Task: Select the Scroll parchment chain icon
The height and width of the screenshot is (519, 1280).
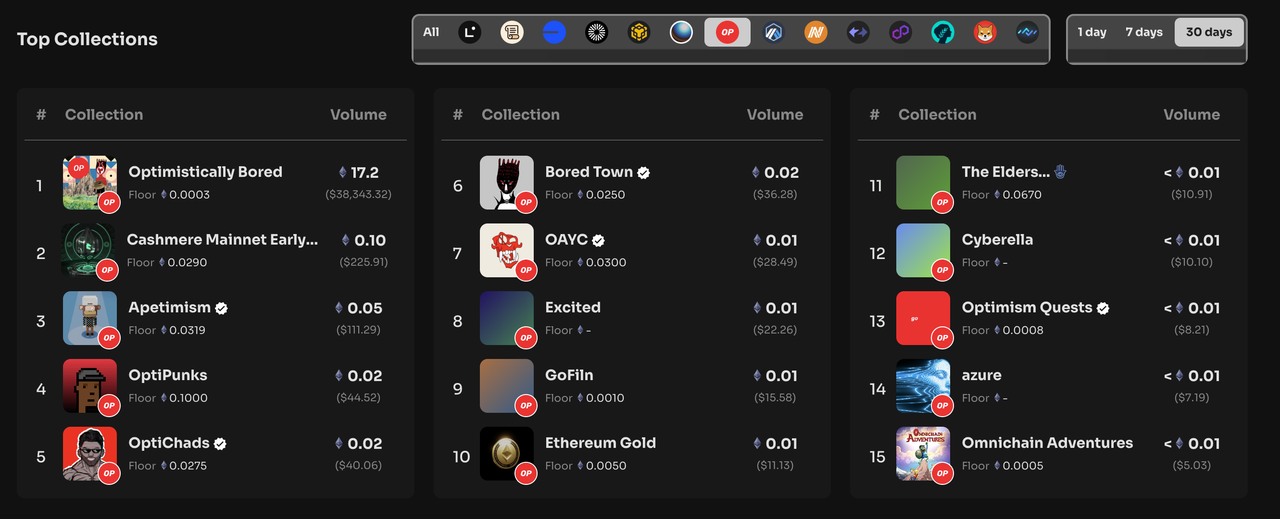Action: coord(512,33)
